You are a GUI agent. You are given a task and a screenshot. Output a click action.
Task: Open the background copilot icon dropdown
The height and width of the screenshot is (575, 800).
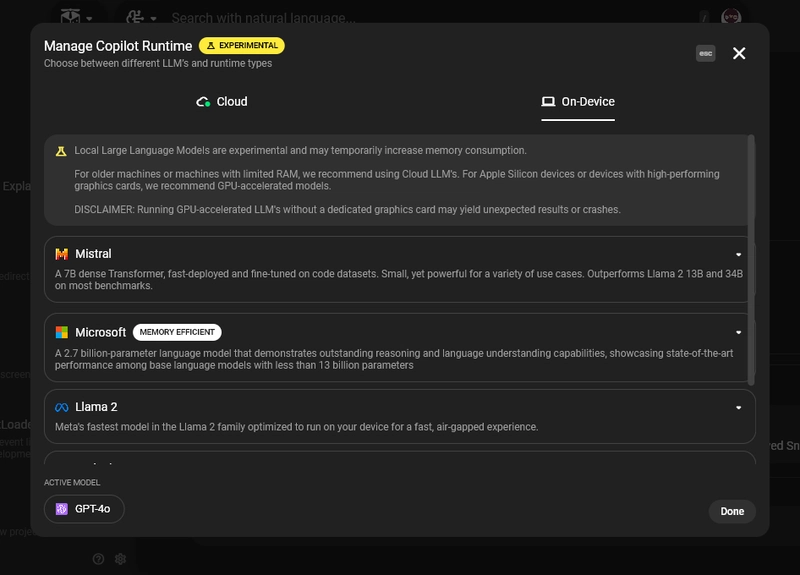pos(141,17)
